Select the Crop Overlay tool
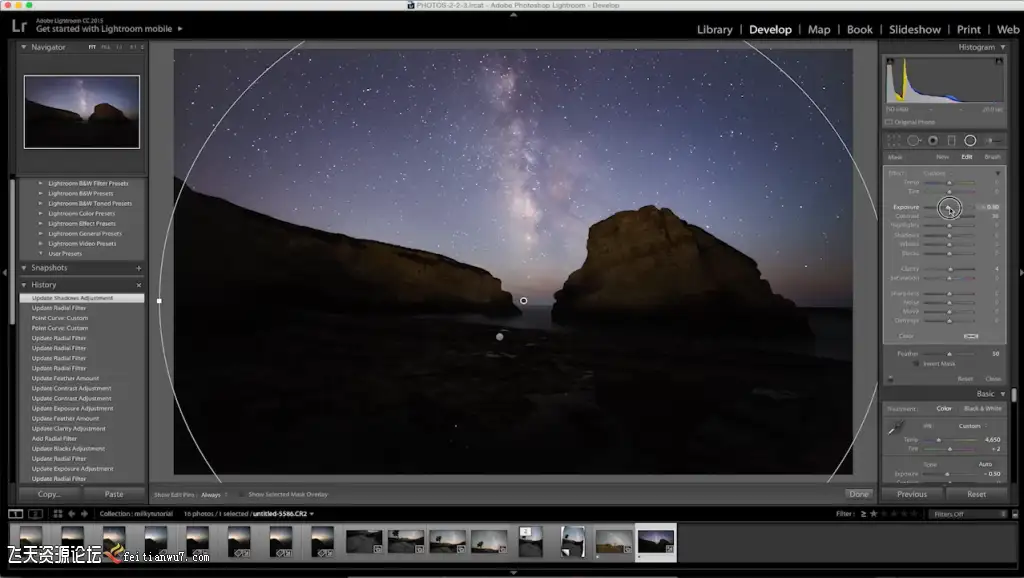The width and height of the screenshot is (1024, 578). coord(894,140)
